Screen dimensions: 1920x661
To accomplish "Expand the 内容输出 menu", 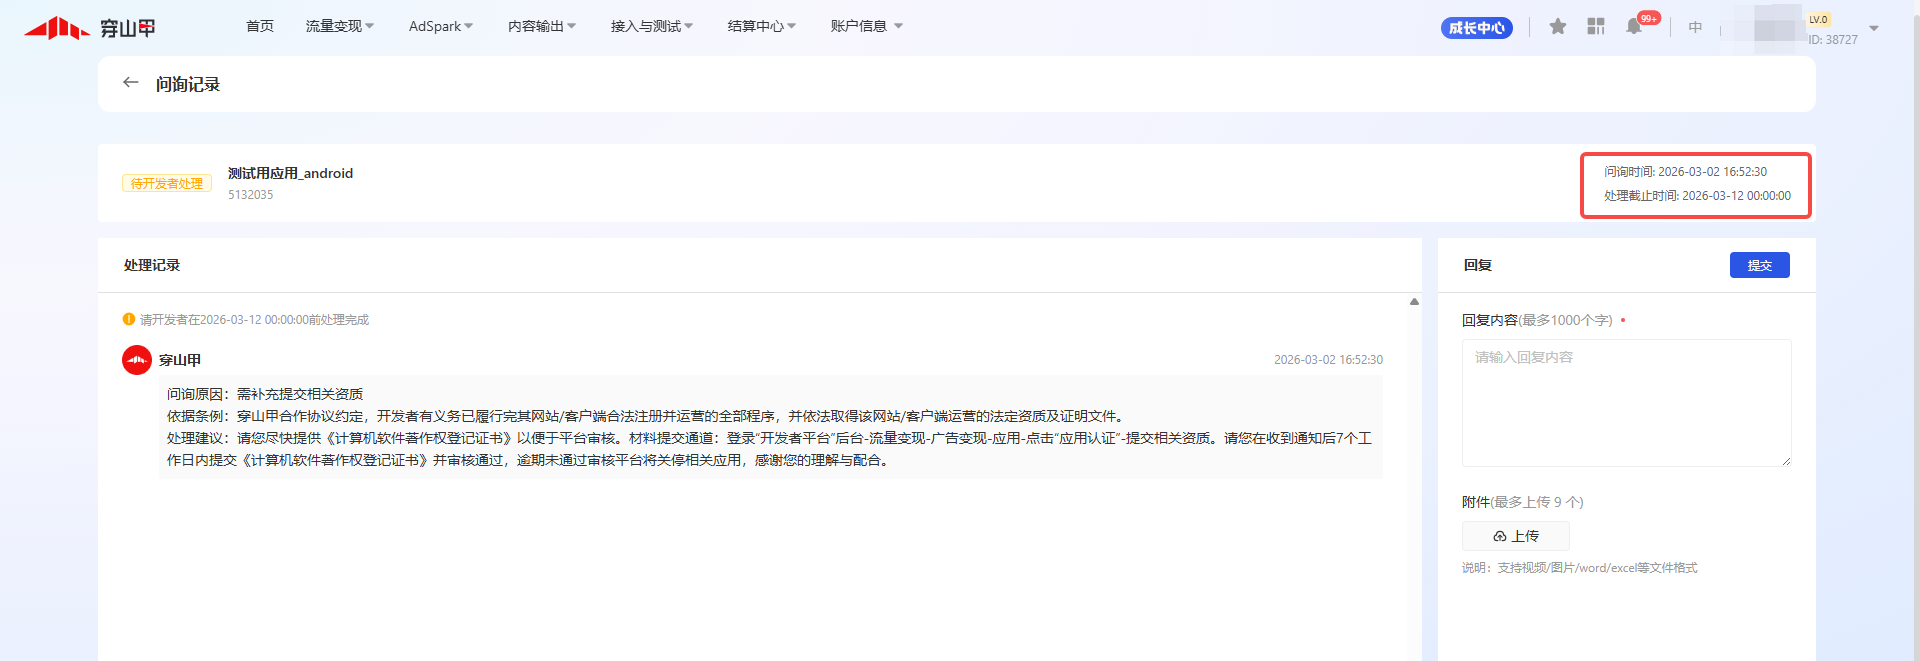I will (x=541, y=26).
